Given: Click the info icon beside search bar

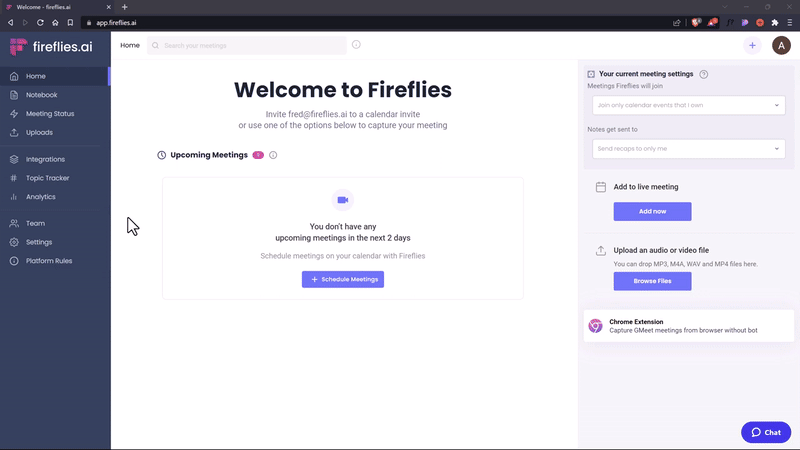Looking at the screenshot, I should (356, 44).
